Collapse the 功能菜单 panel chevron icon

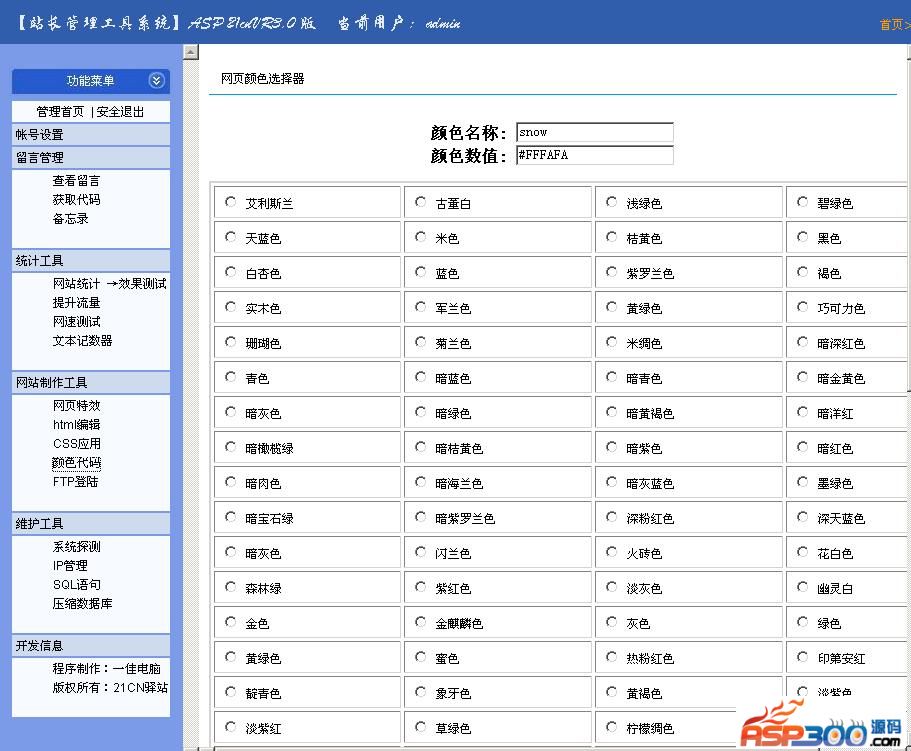point(156,80)
